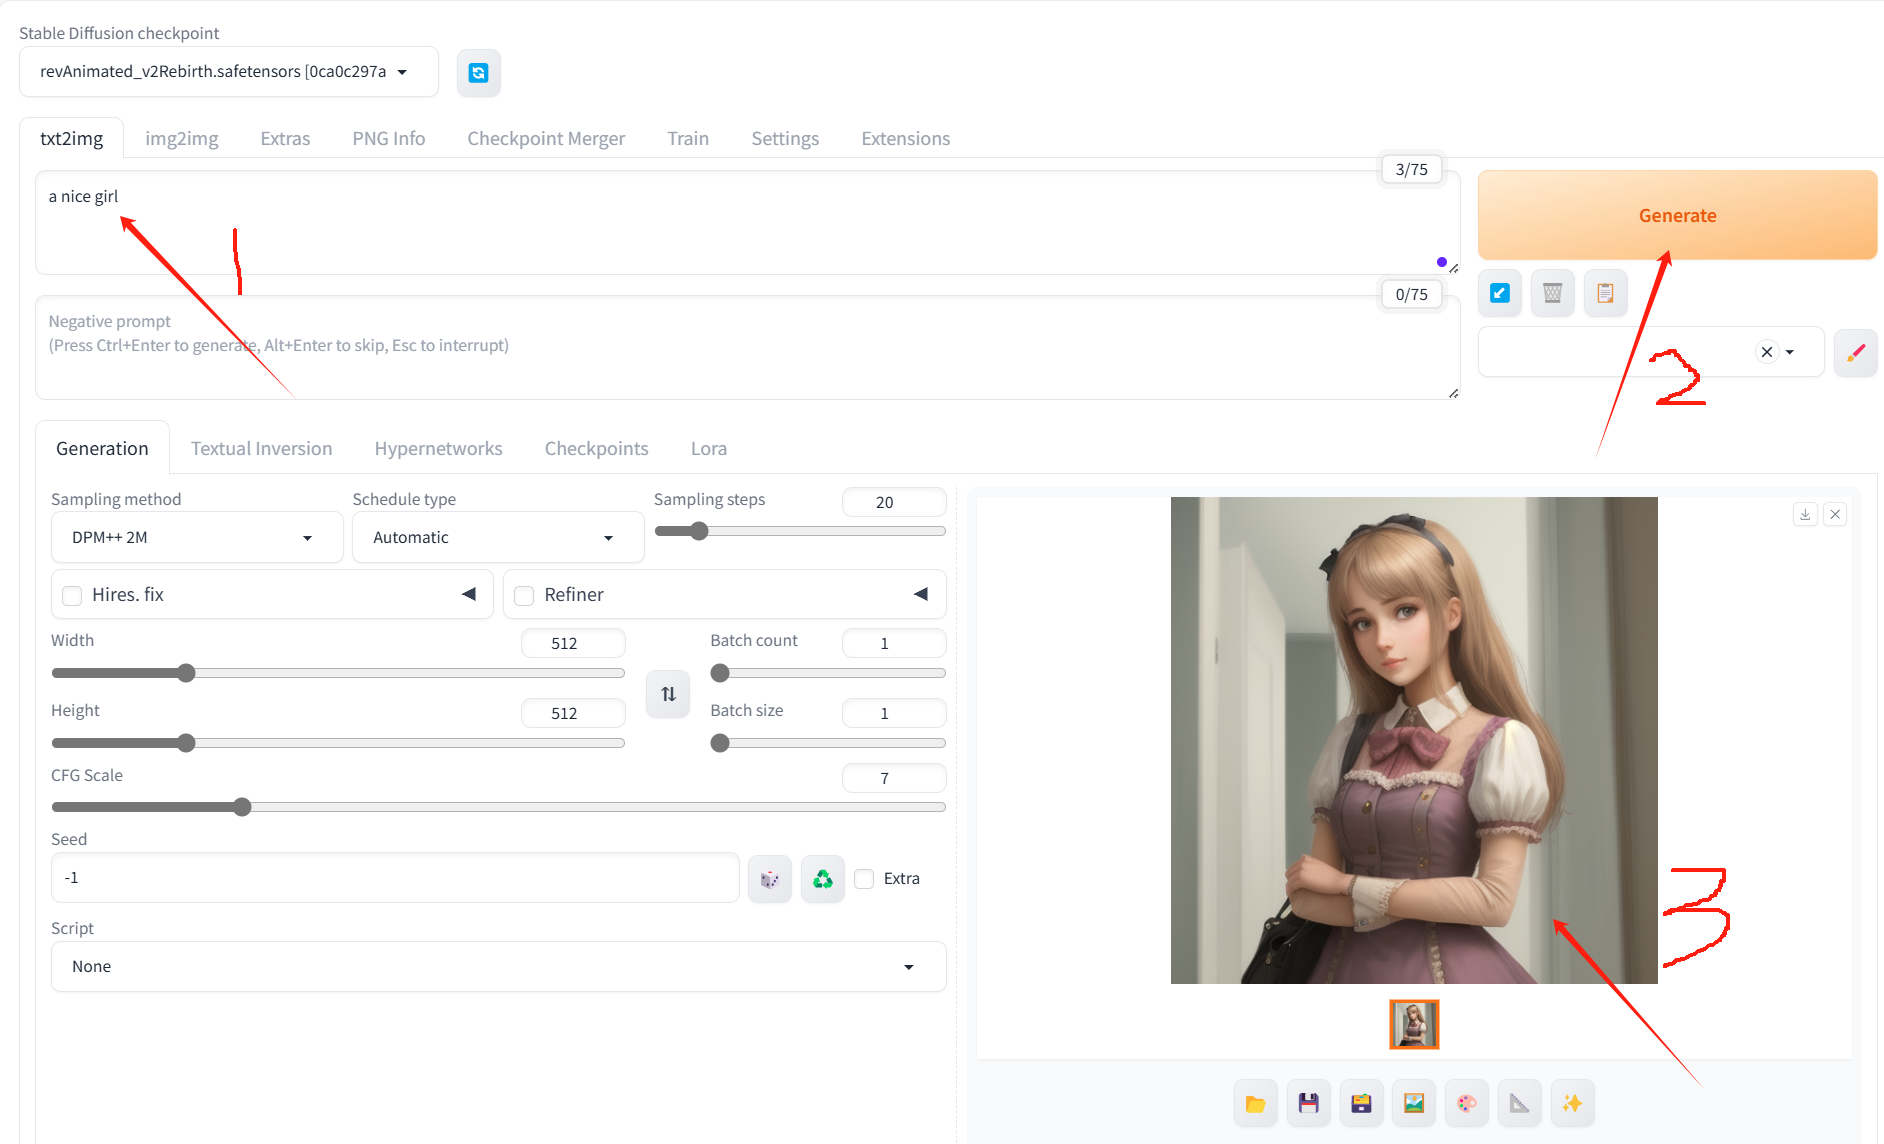
Task: Select the generated image gallery thumbnail
Action: [1414, 1024]
